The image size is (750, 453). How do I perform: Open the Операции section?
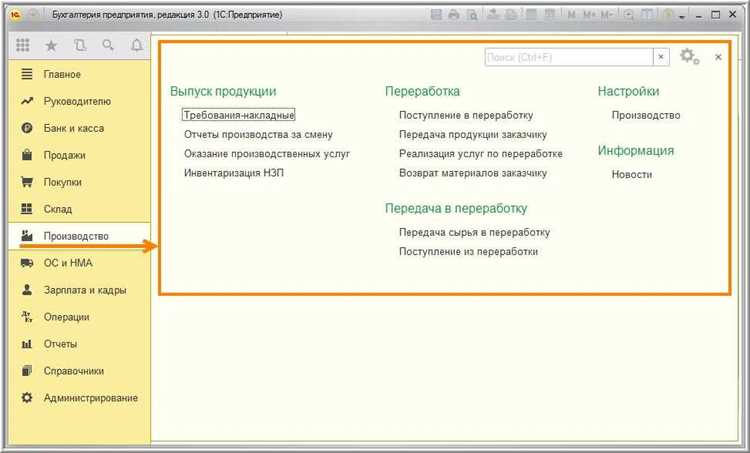(x=79, y=317)
